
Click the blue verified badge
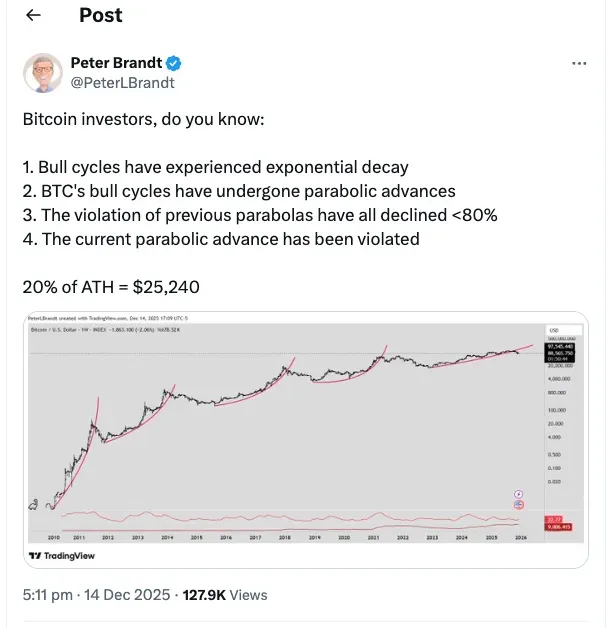click(x=173, y=62)
